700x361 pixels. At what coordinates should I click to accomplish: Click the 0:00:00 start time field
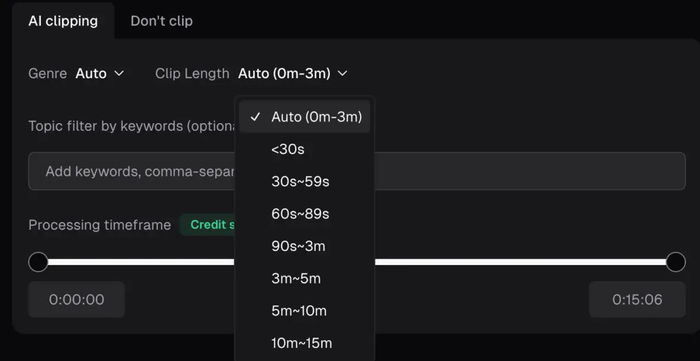(77, 299)
